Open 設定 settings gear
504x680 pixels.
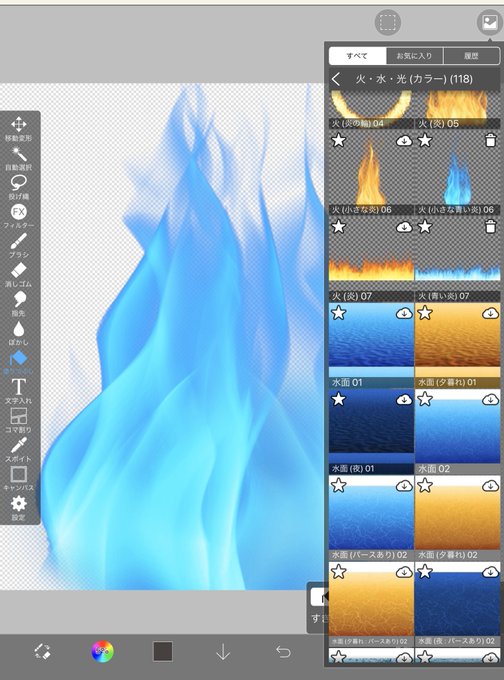pos(18,508)
